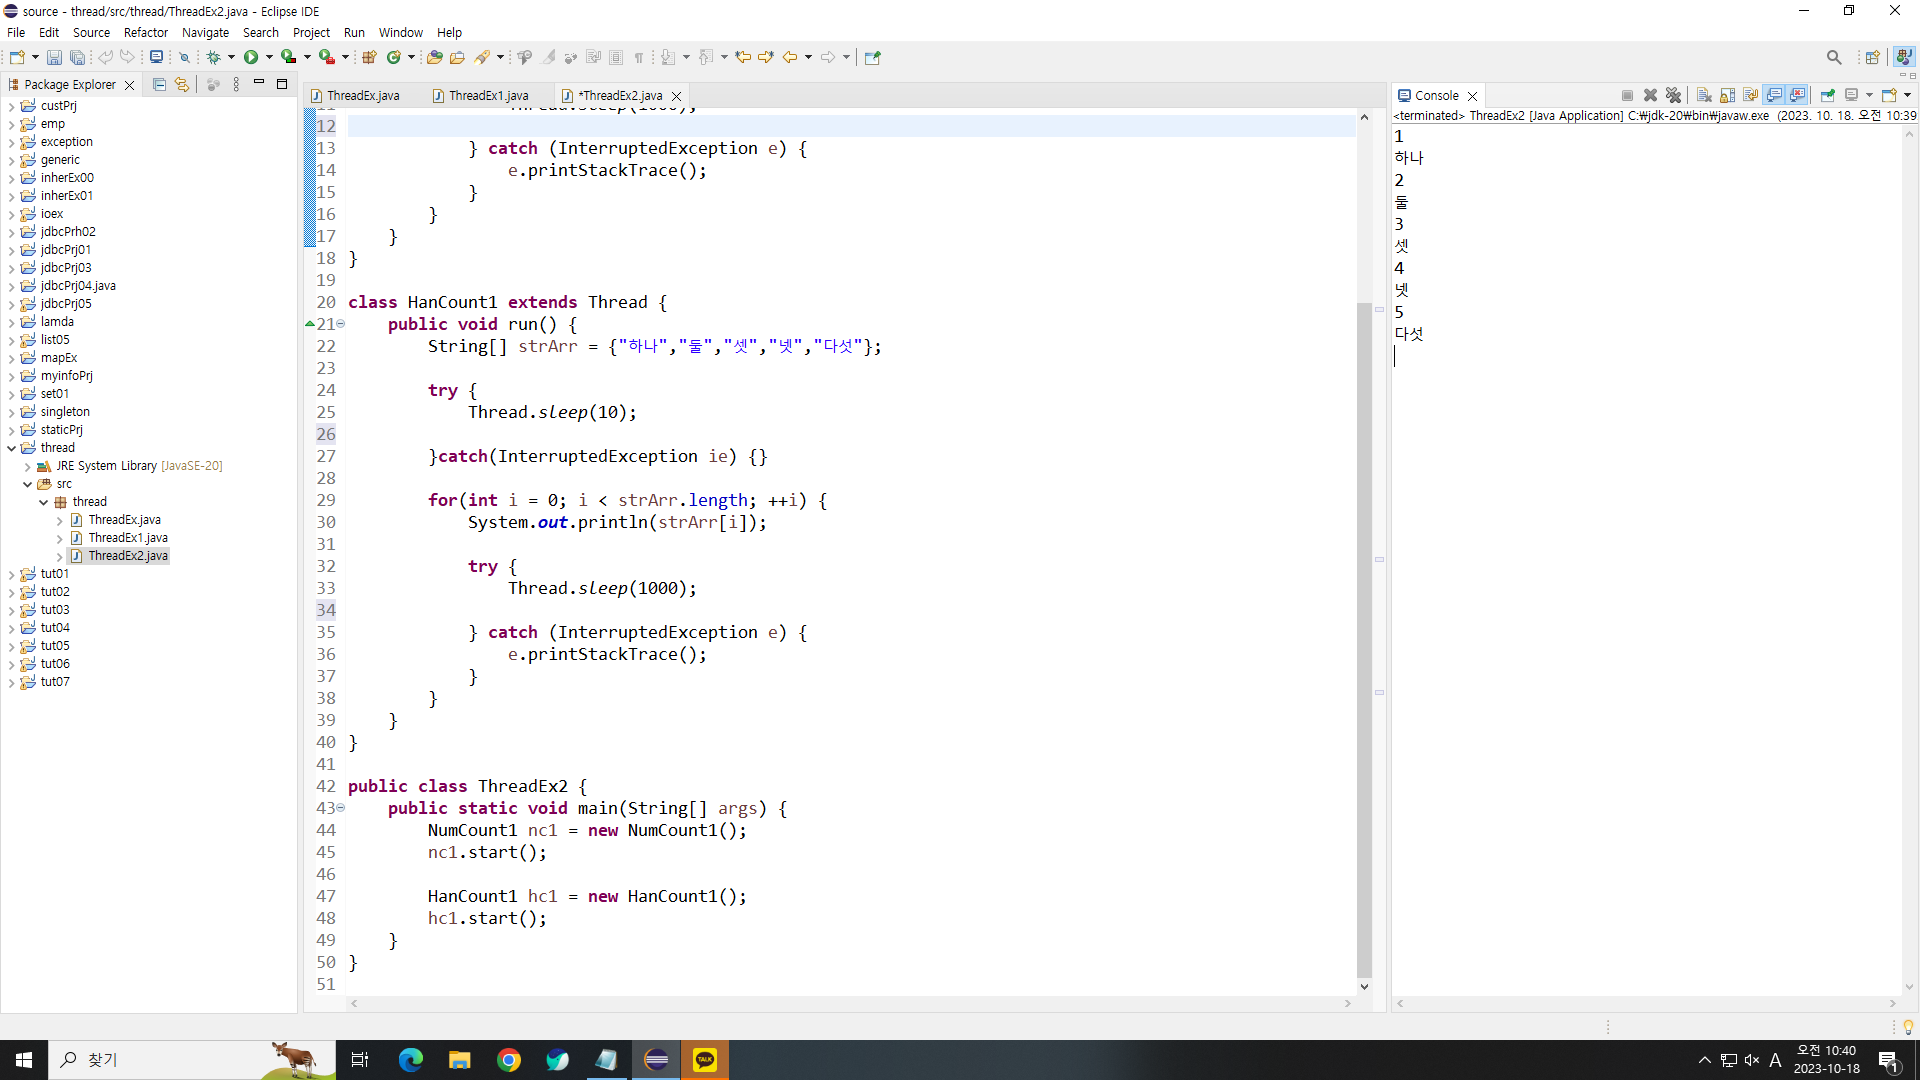This screenshot has height=1080, width=1920.
Task: Click the Run (green play) toolbar button
Action: click(251, 57)
